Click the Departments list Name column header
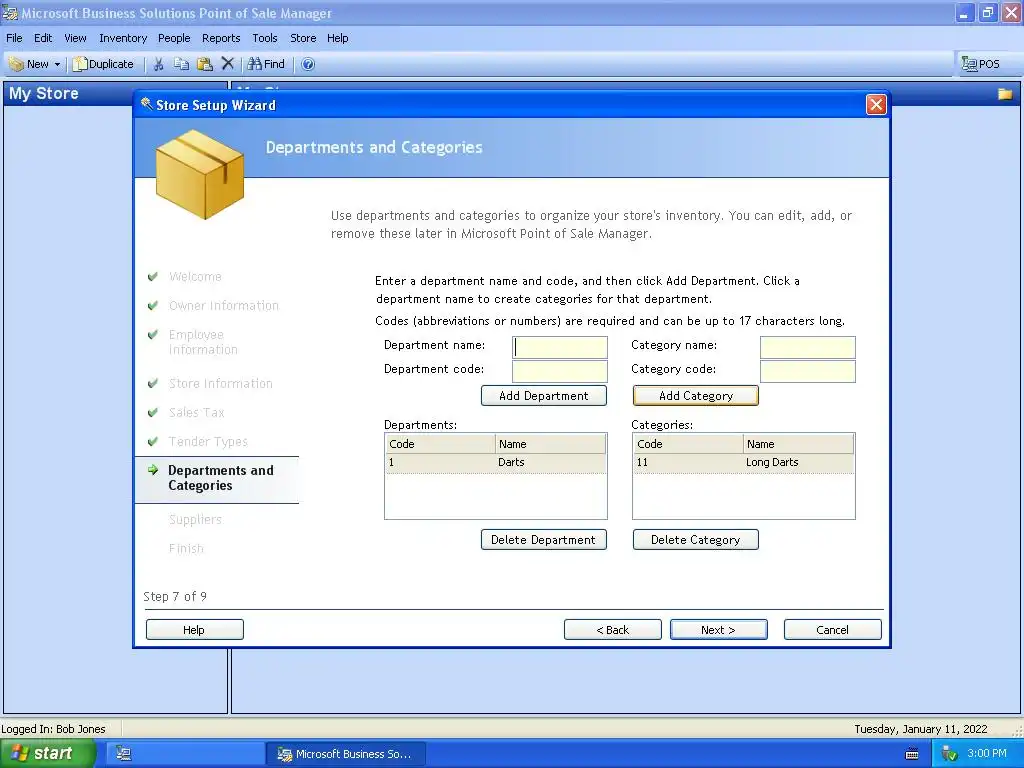The height and width of the screenshot is (768, 1024). point(550,444)
